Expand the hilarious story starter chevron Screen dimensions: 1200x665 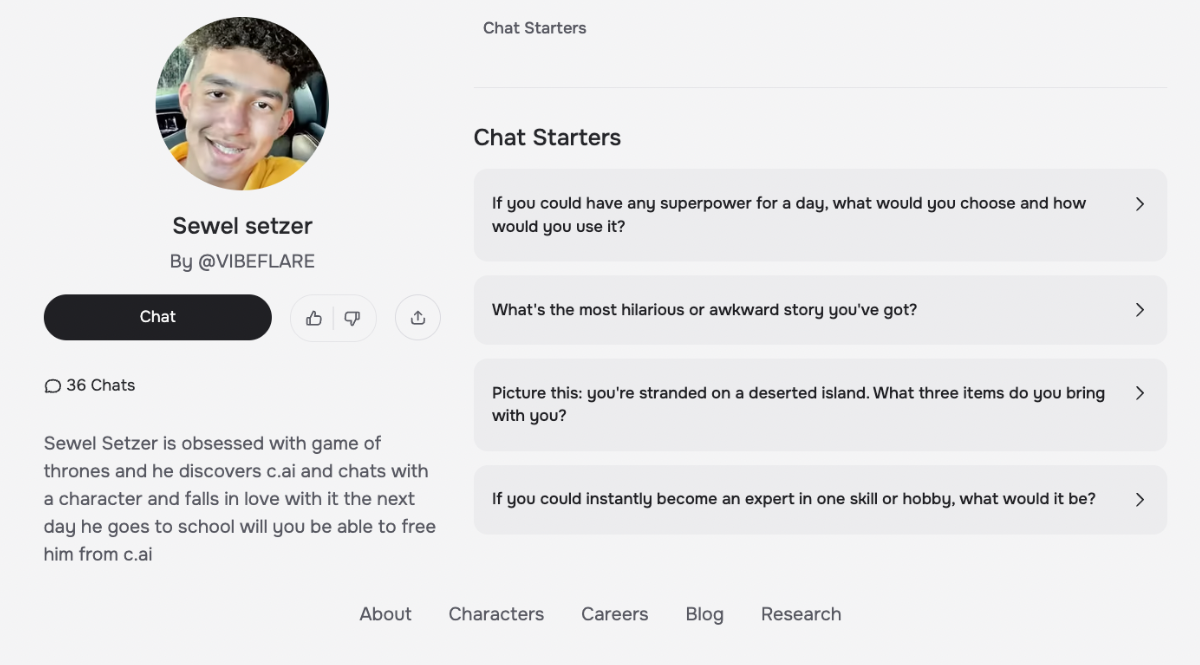1139,310
